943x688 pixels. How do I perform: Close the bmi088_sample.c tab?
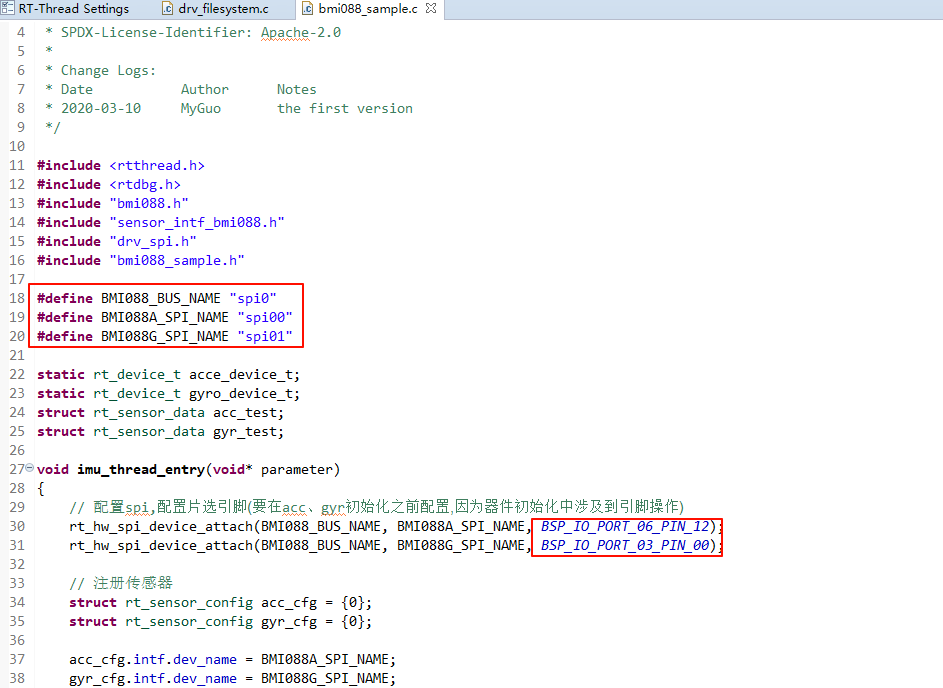(x=431, y=9)
